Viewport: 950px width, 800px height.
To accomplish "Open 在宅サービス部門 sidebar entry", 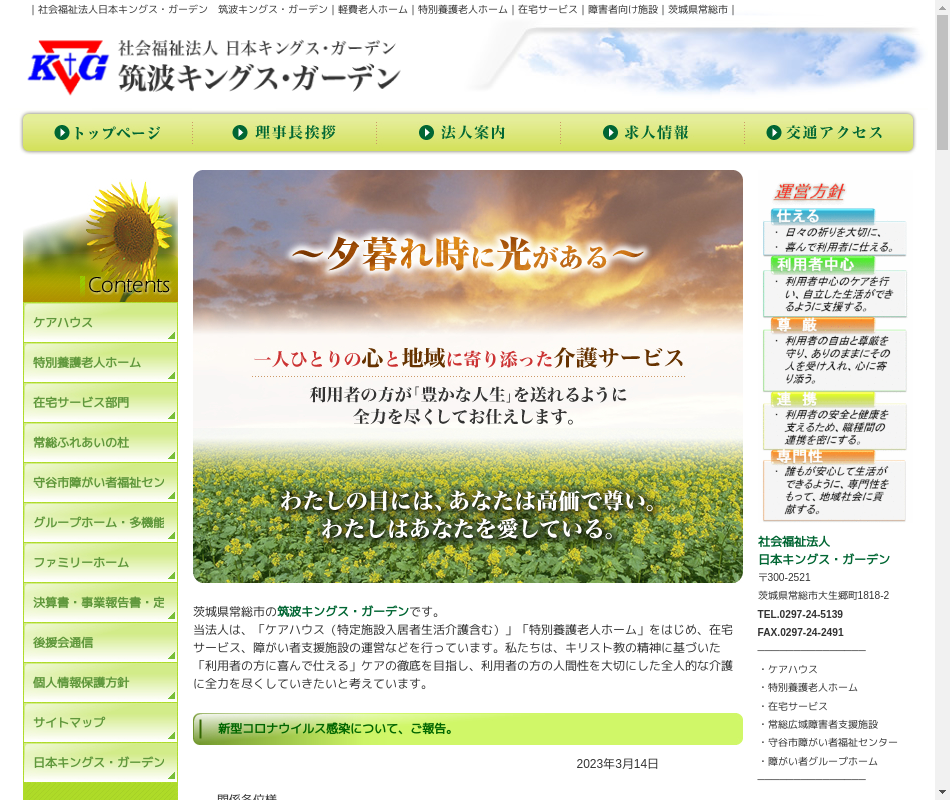I will coord(100,403).
